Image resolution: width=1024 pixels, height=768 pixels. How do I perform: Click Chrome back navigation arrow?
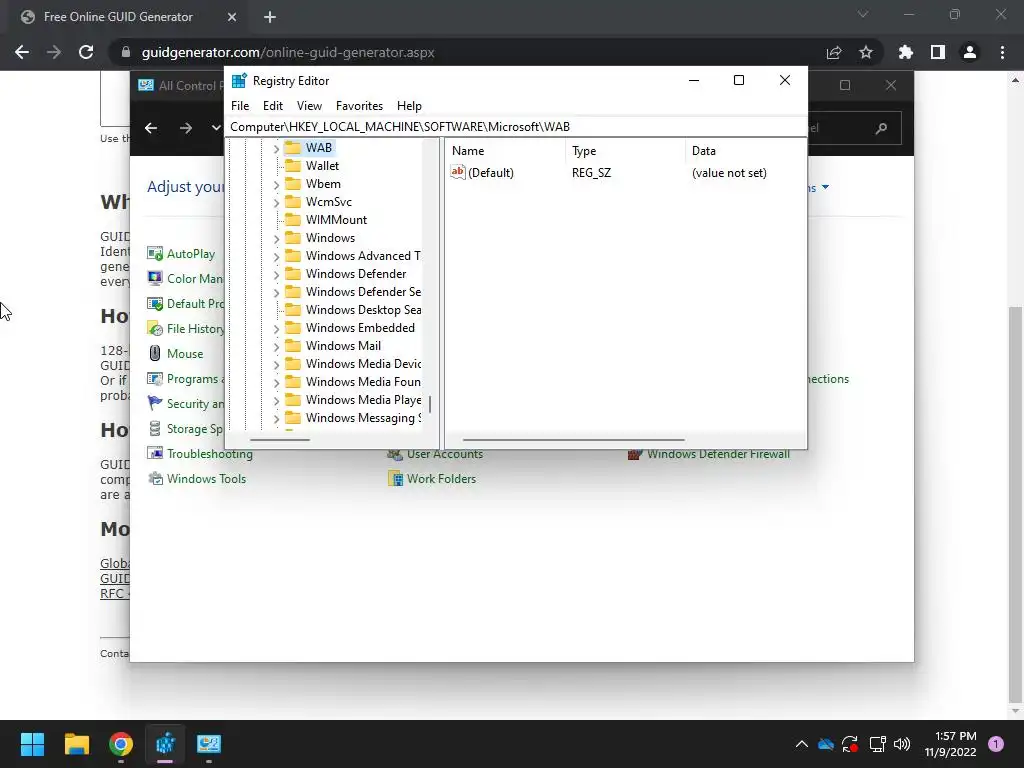click(22, 52)
